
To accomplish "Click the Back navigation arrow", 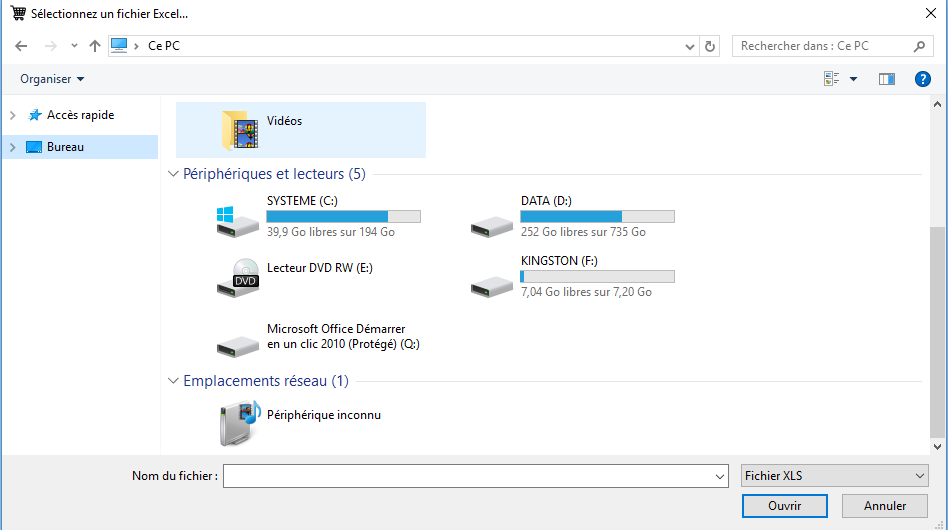I will pos(21,46).
